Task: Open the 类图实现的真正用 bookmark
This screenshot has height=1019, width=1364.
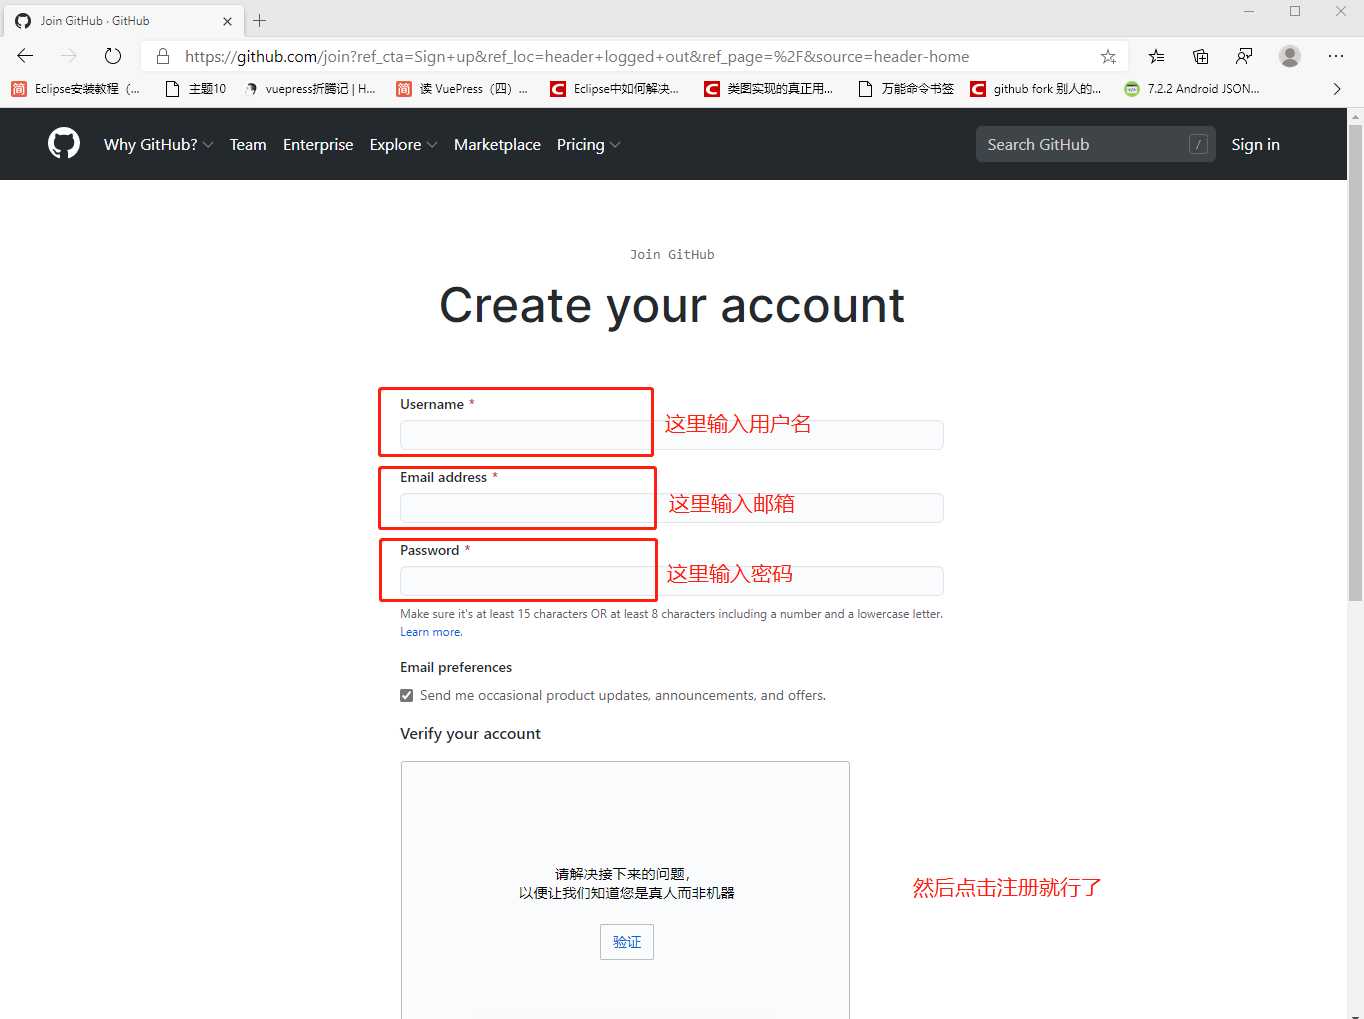Action: click(x=769, y=89)
